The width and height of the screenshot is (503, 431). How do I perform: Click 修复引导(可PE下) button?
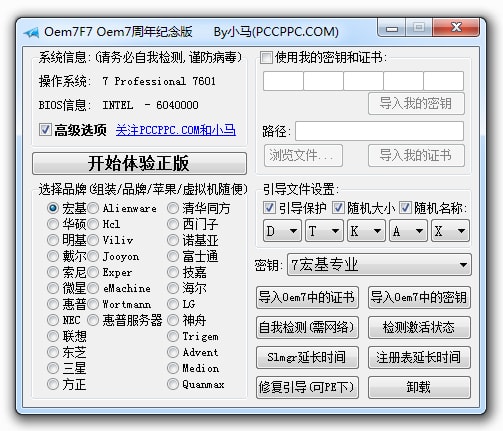[x=307, y=387]
